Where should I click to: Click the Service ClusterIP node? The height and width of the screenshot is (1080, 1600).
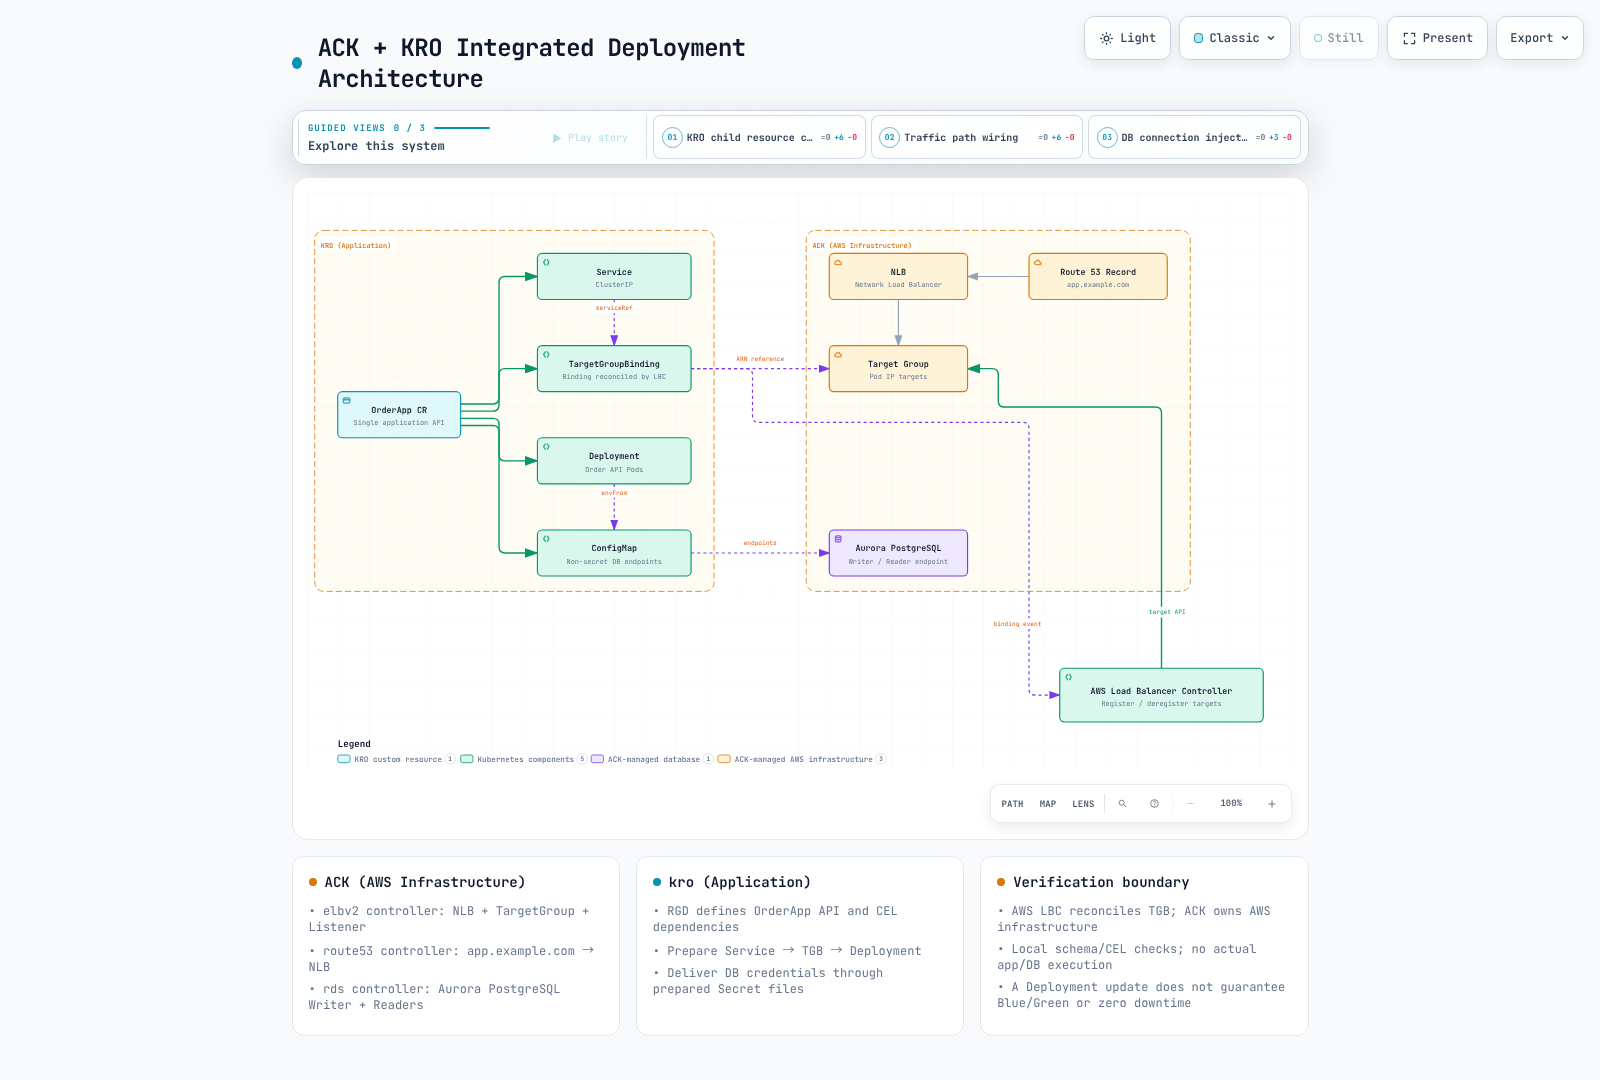tap(614, 277)
